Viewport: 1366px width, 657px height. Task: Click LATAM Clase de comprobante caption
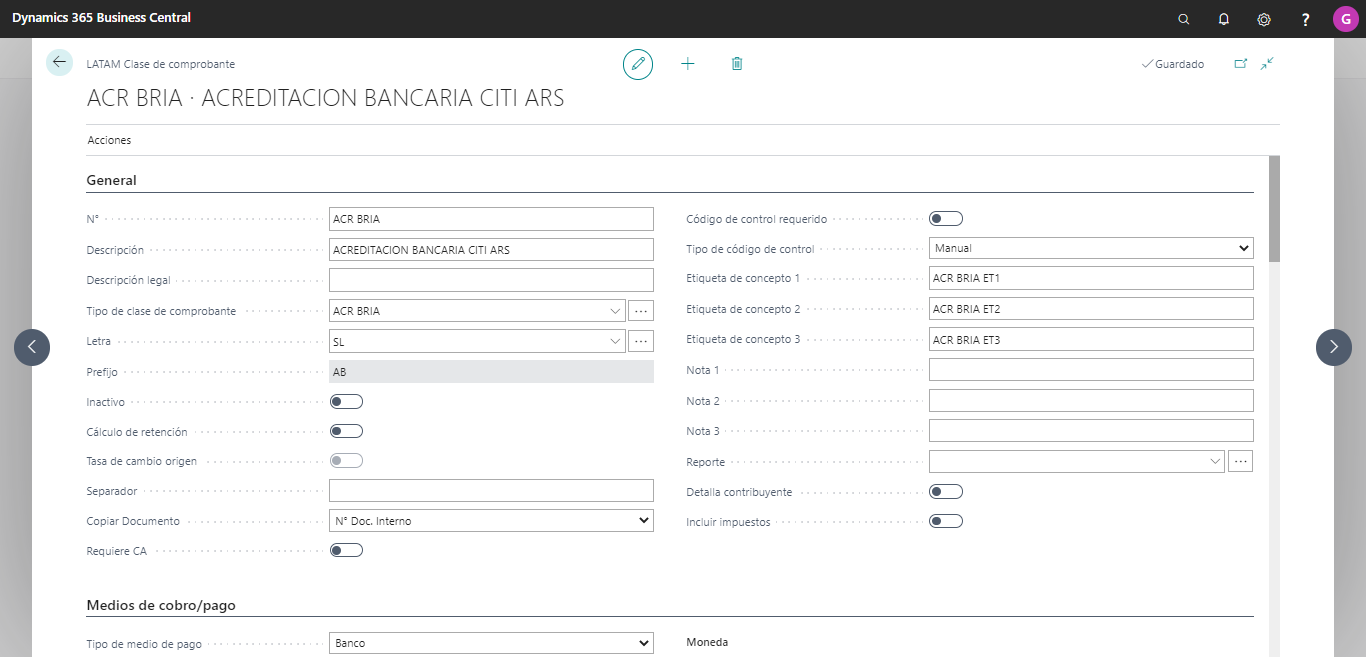tap(161, 64)
